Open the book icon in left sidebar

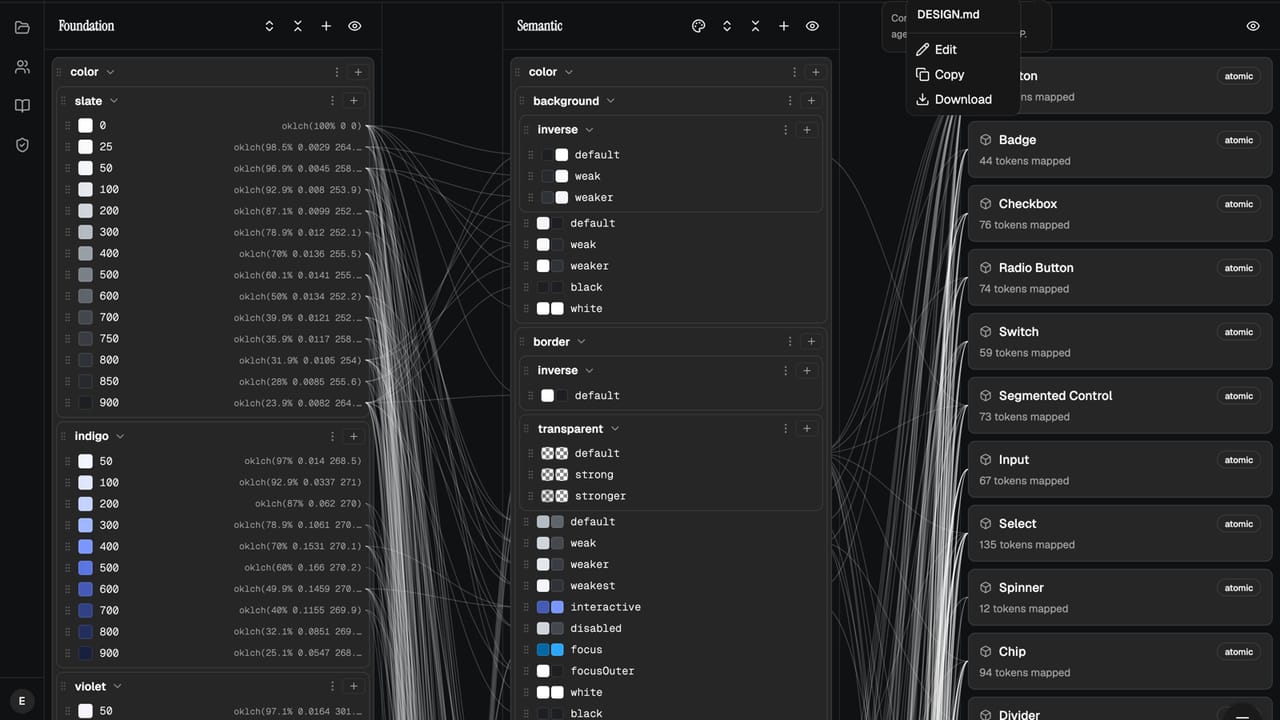[22, 106]
